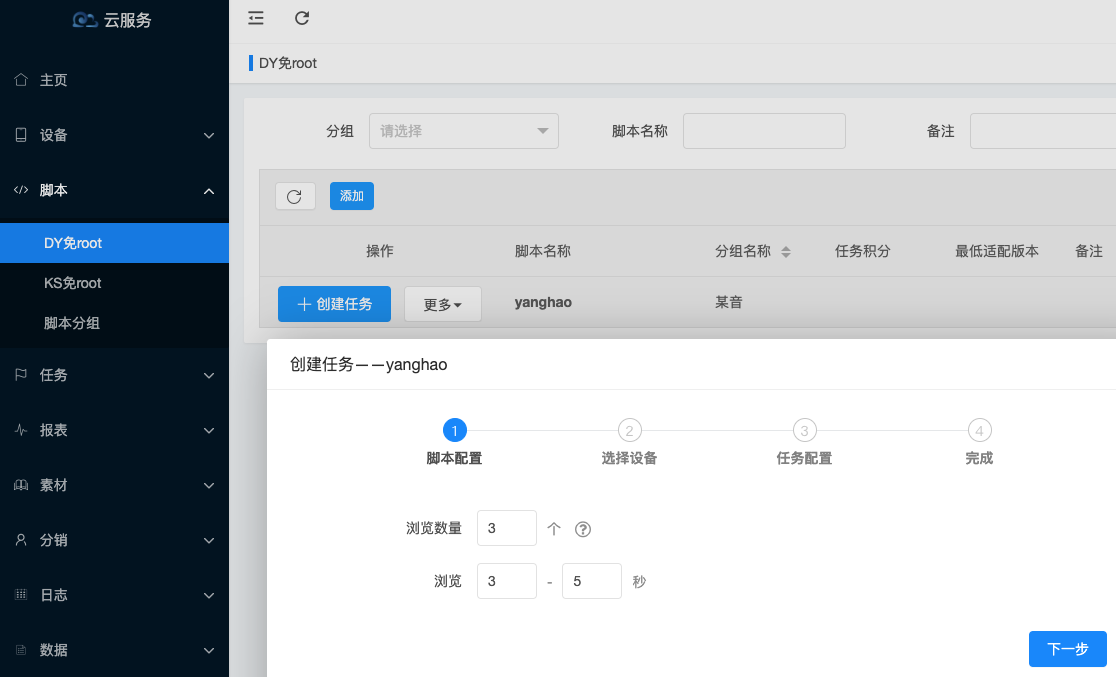Click the grid icon beside 日志
The image size is (1116, 677).
coord(21,594)
